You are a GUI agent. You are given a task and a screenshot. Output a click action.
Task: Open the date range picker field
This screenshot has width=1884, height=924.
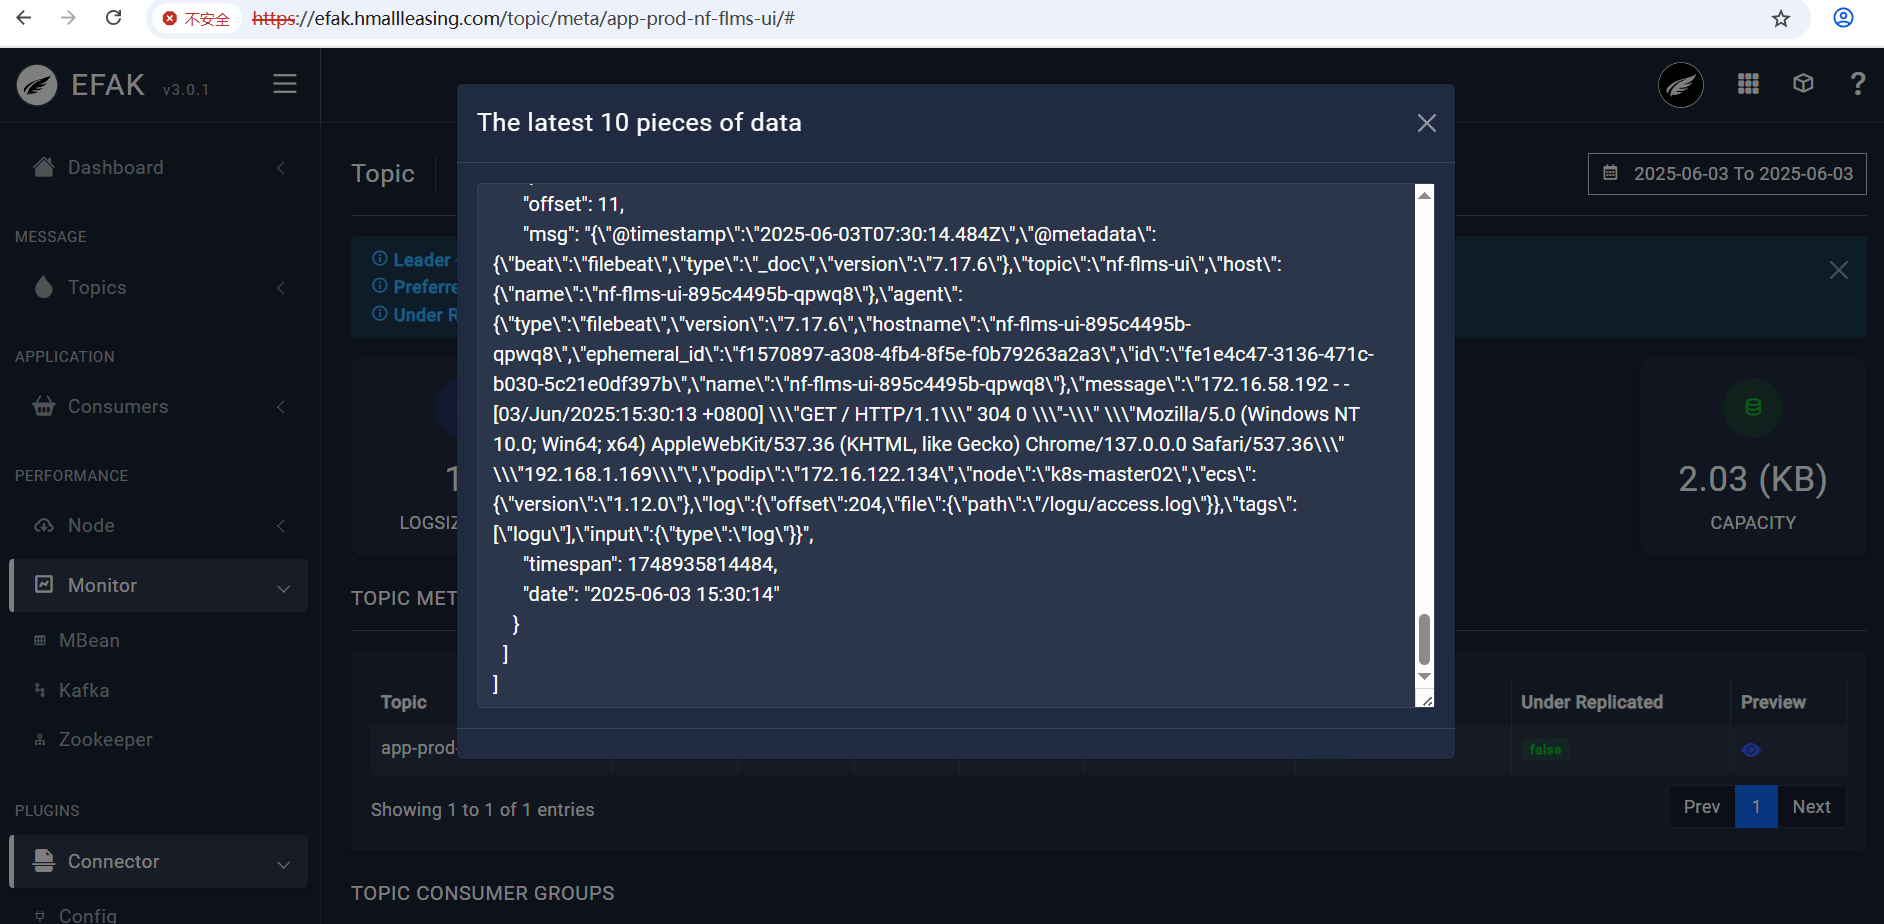point(1727,174)
